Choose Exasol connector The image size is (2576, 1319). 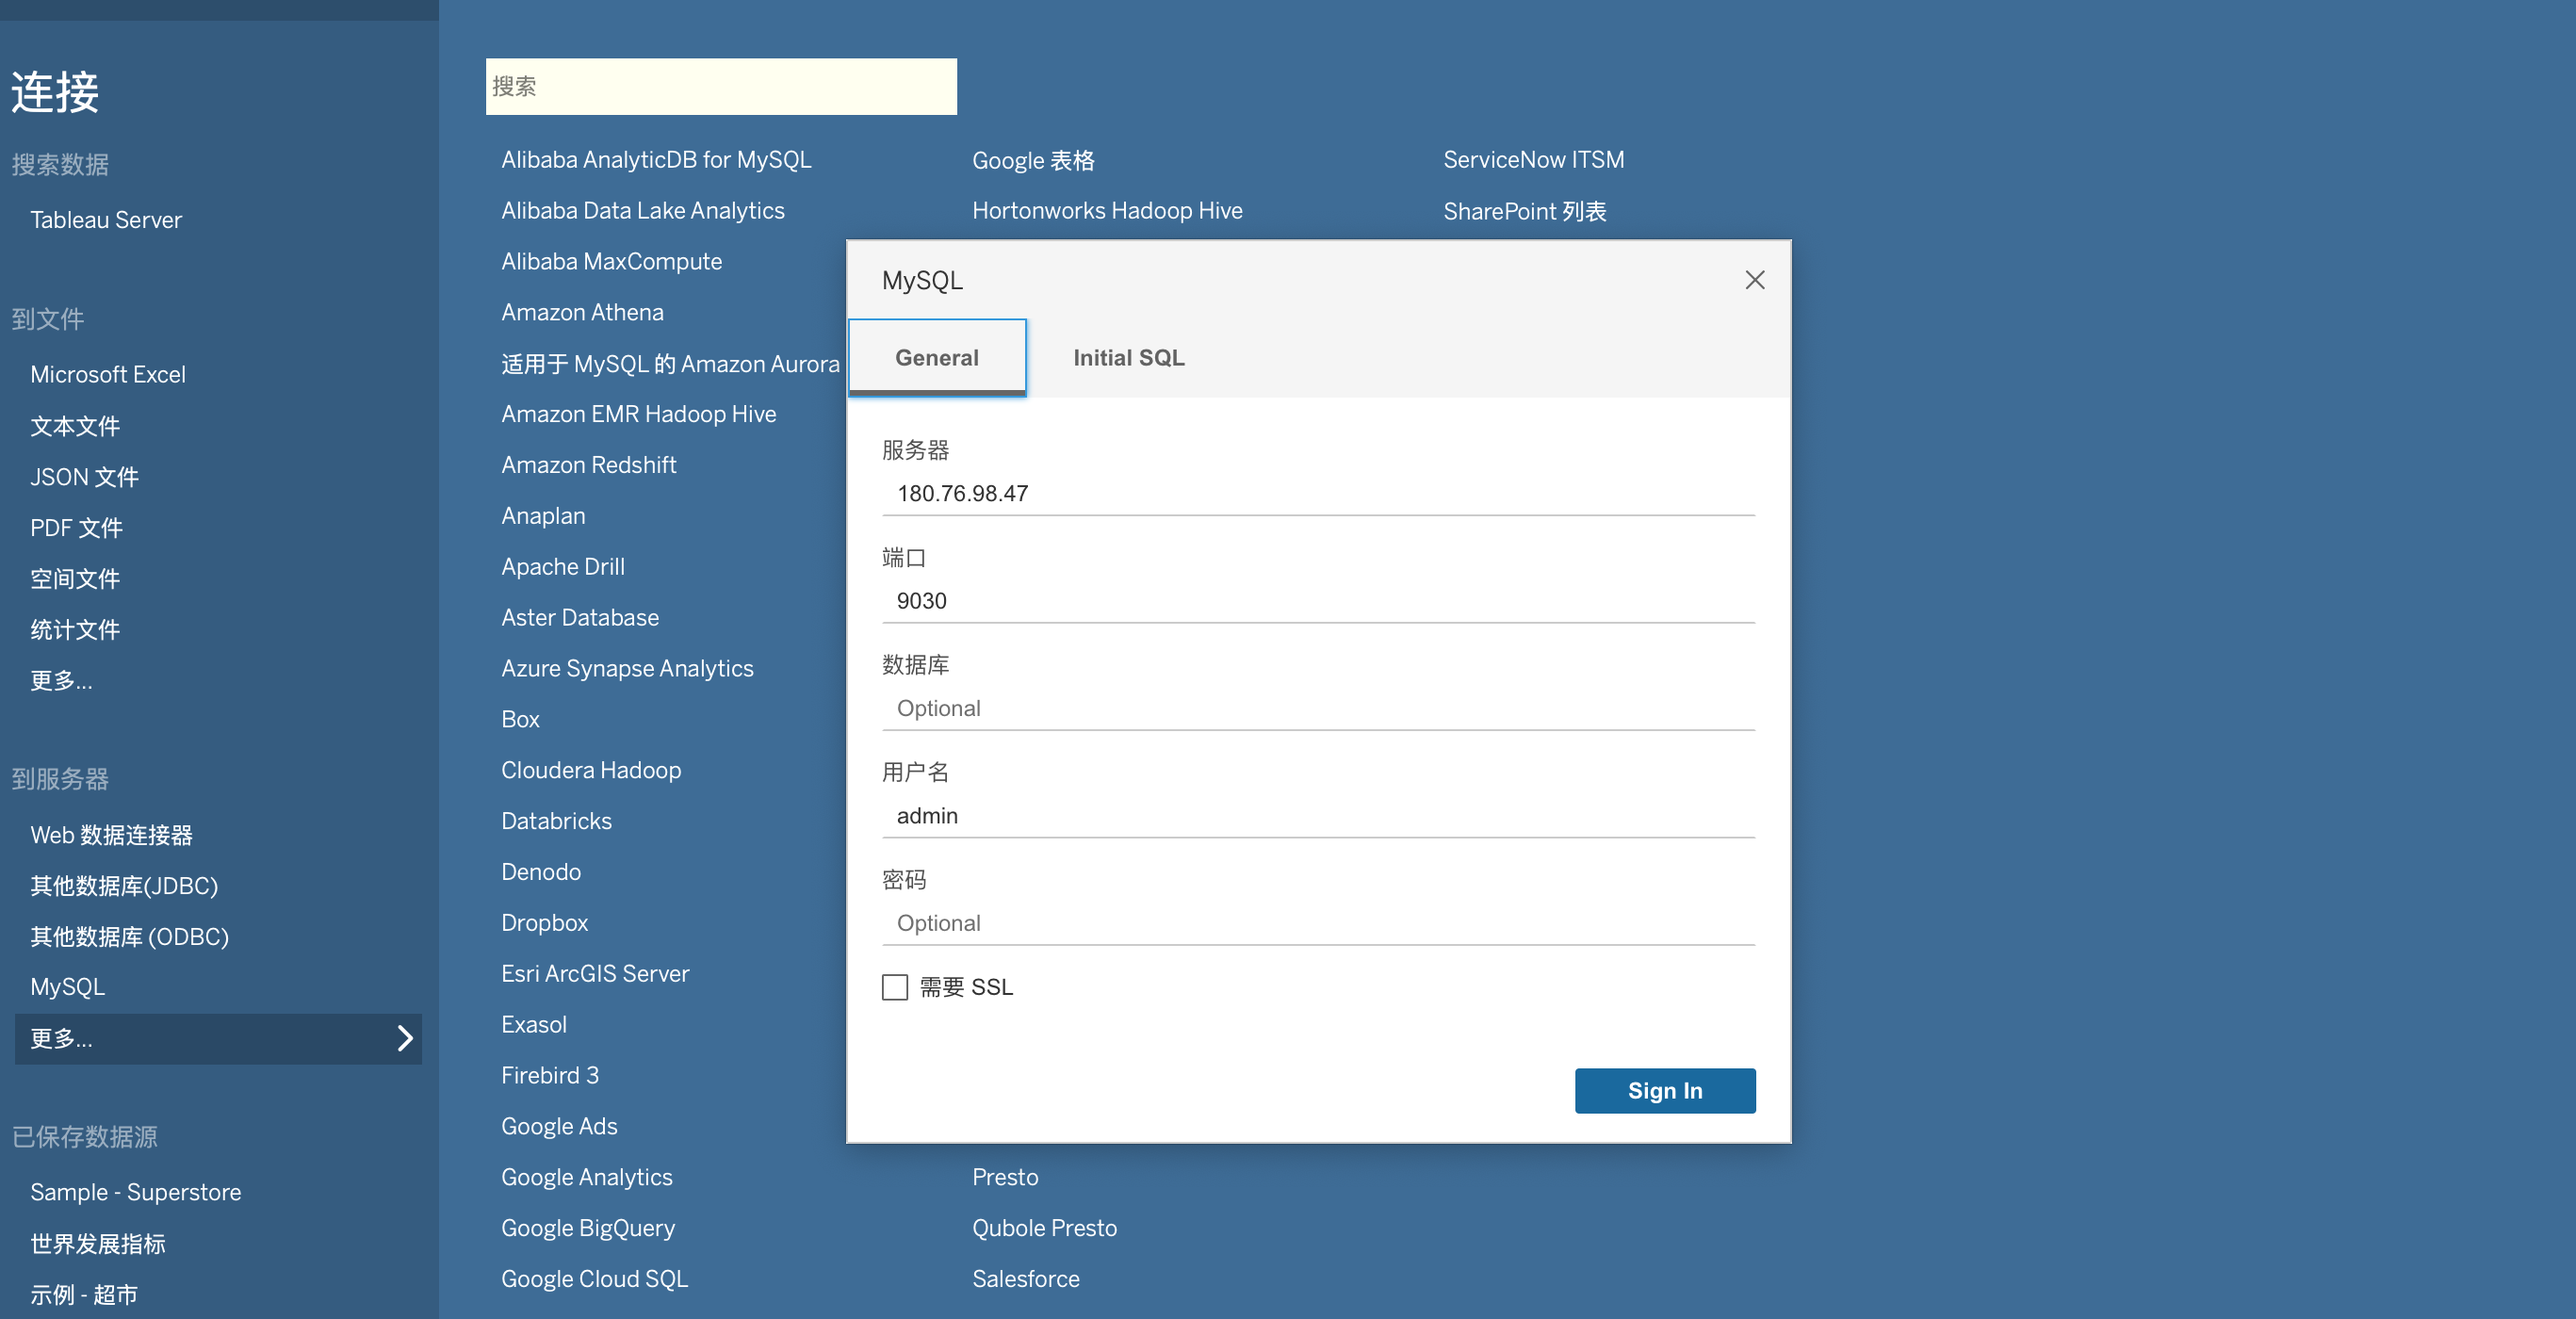pos(533,1025)
